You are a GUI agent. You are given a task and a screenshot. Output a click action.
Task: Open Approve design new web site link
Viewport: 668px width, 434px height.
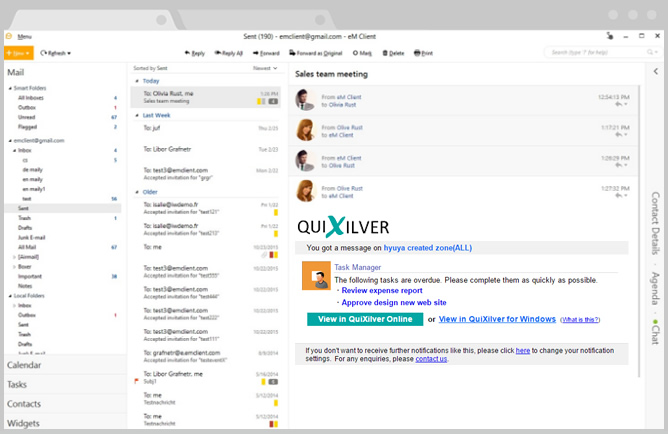394,302
